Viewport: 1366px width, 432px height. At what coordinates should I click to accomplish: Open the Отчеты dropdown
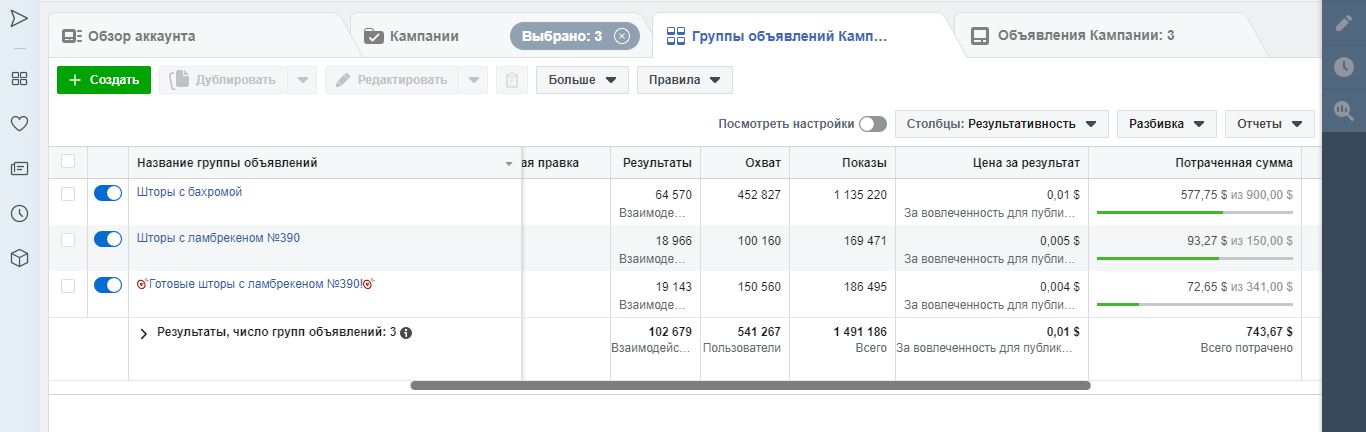coord(1270,124)
